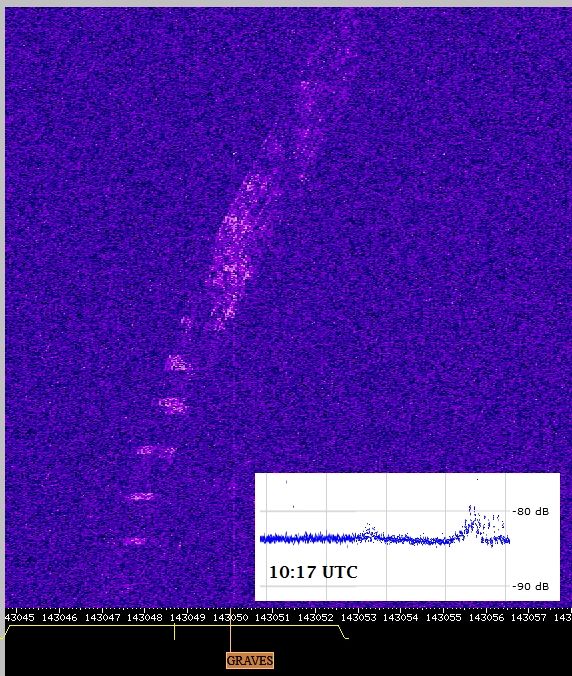Screen dimensions: 572x676
Task: Click the 143053 frequency scale label
Action: [359, 618]
